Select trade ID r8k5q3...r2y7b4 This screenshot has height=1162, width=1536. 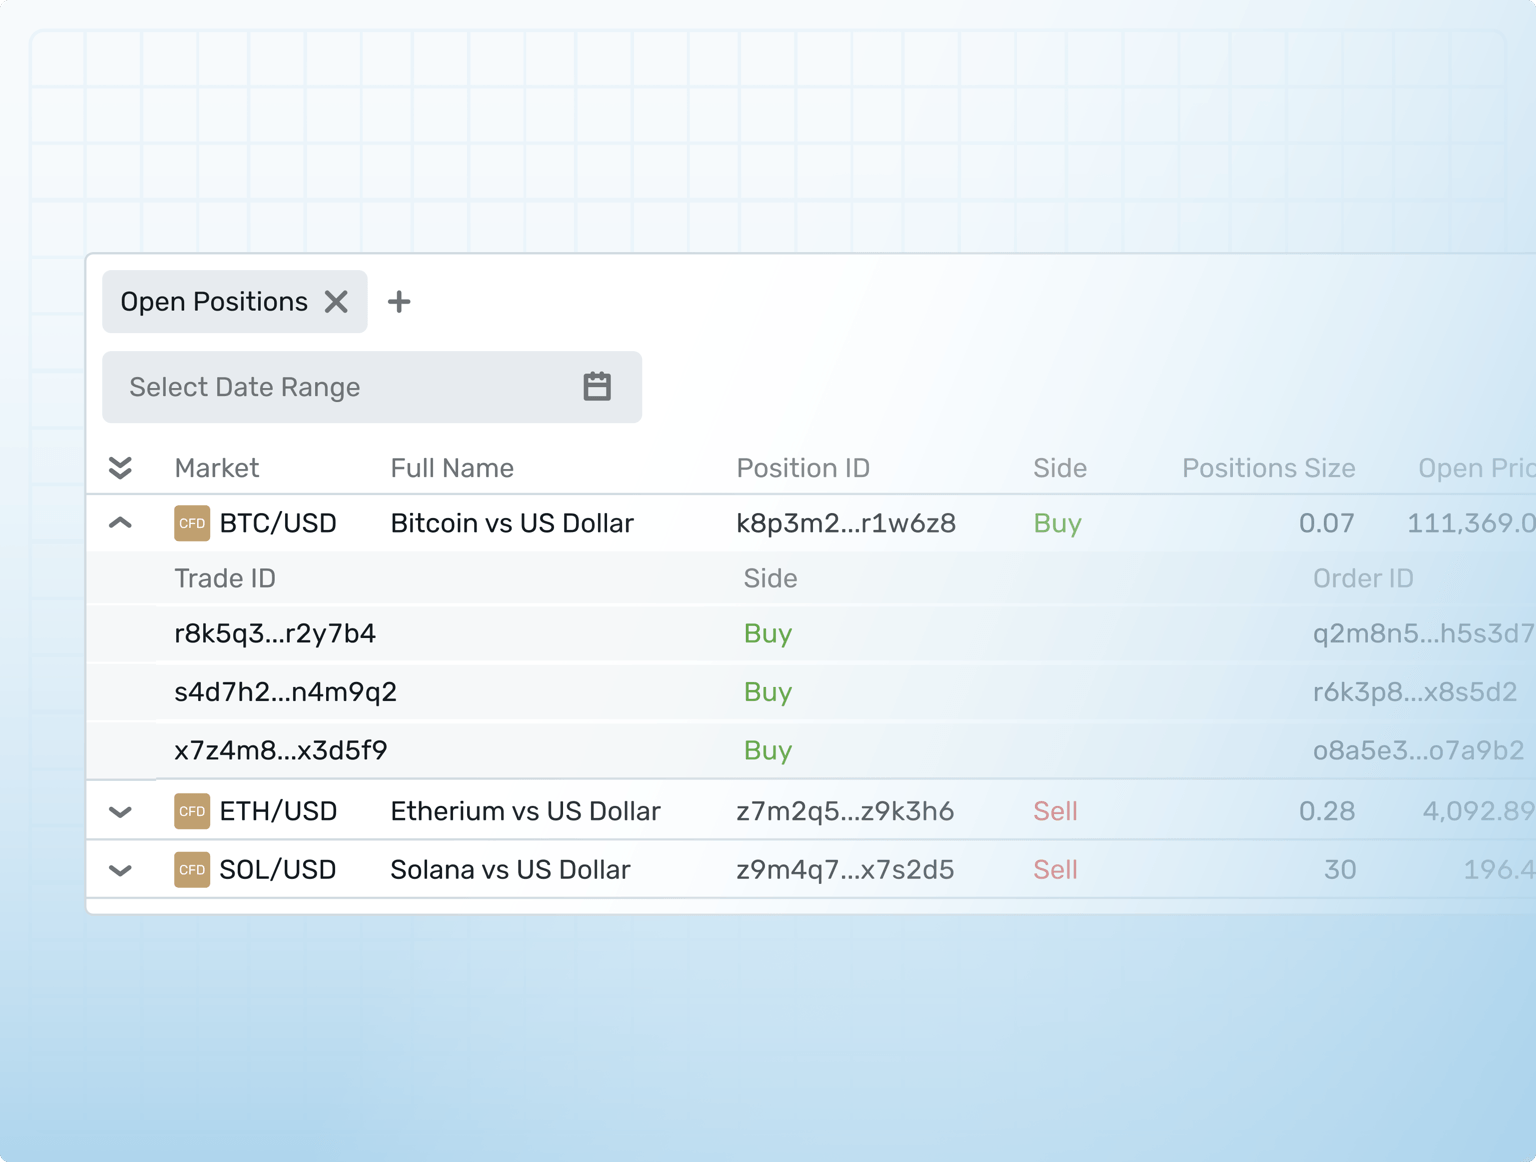(x=275, y=634)
